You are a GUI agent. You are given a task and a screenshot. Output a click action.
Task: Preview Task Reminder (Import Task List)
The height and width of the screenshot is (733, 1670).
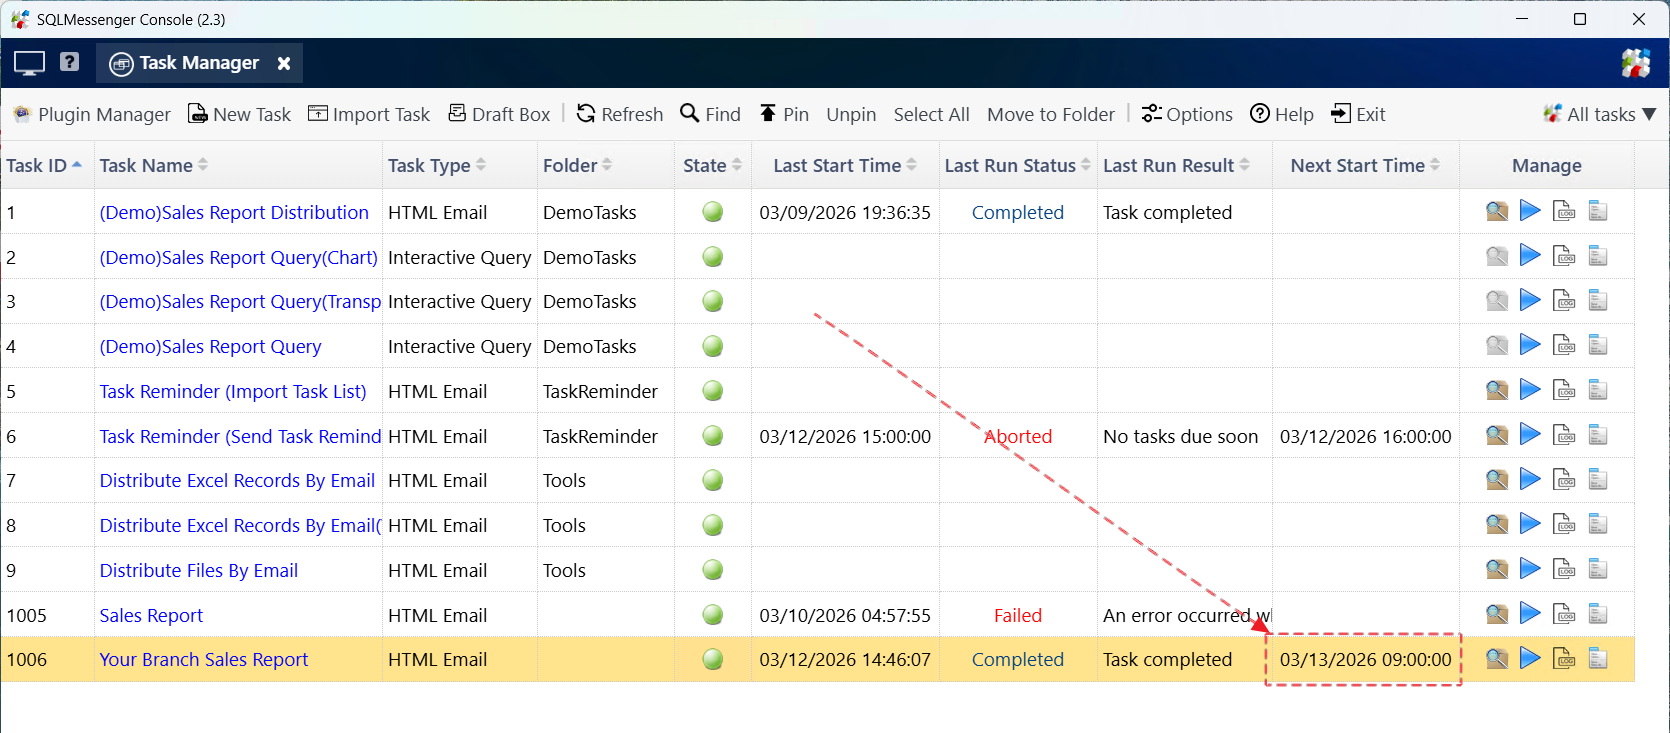[1497, 390]
